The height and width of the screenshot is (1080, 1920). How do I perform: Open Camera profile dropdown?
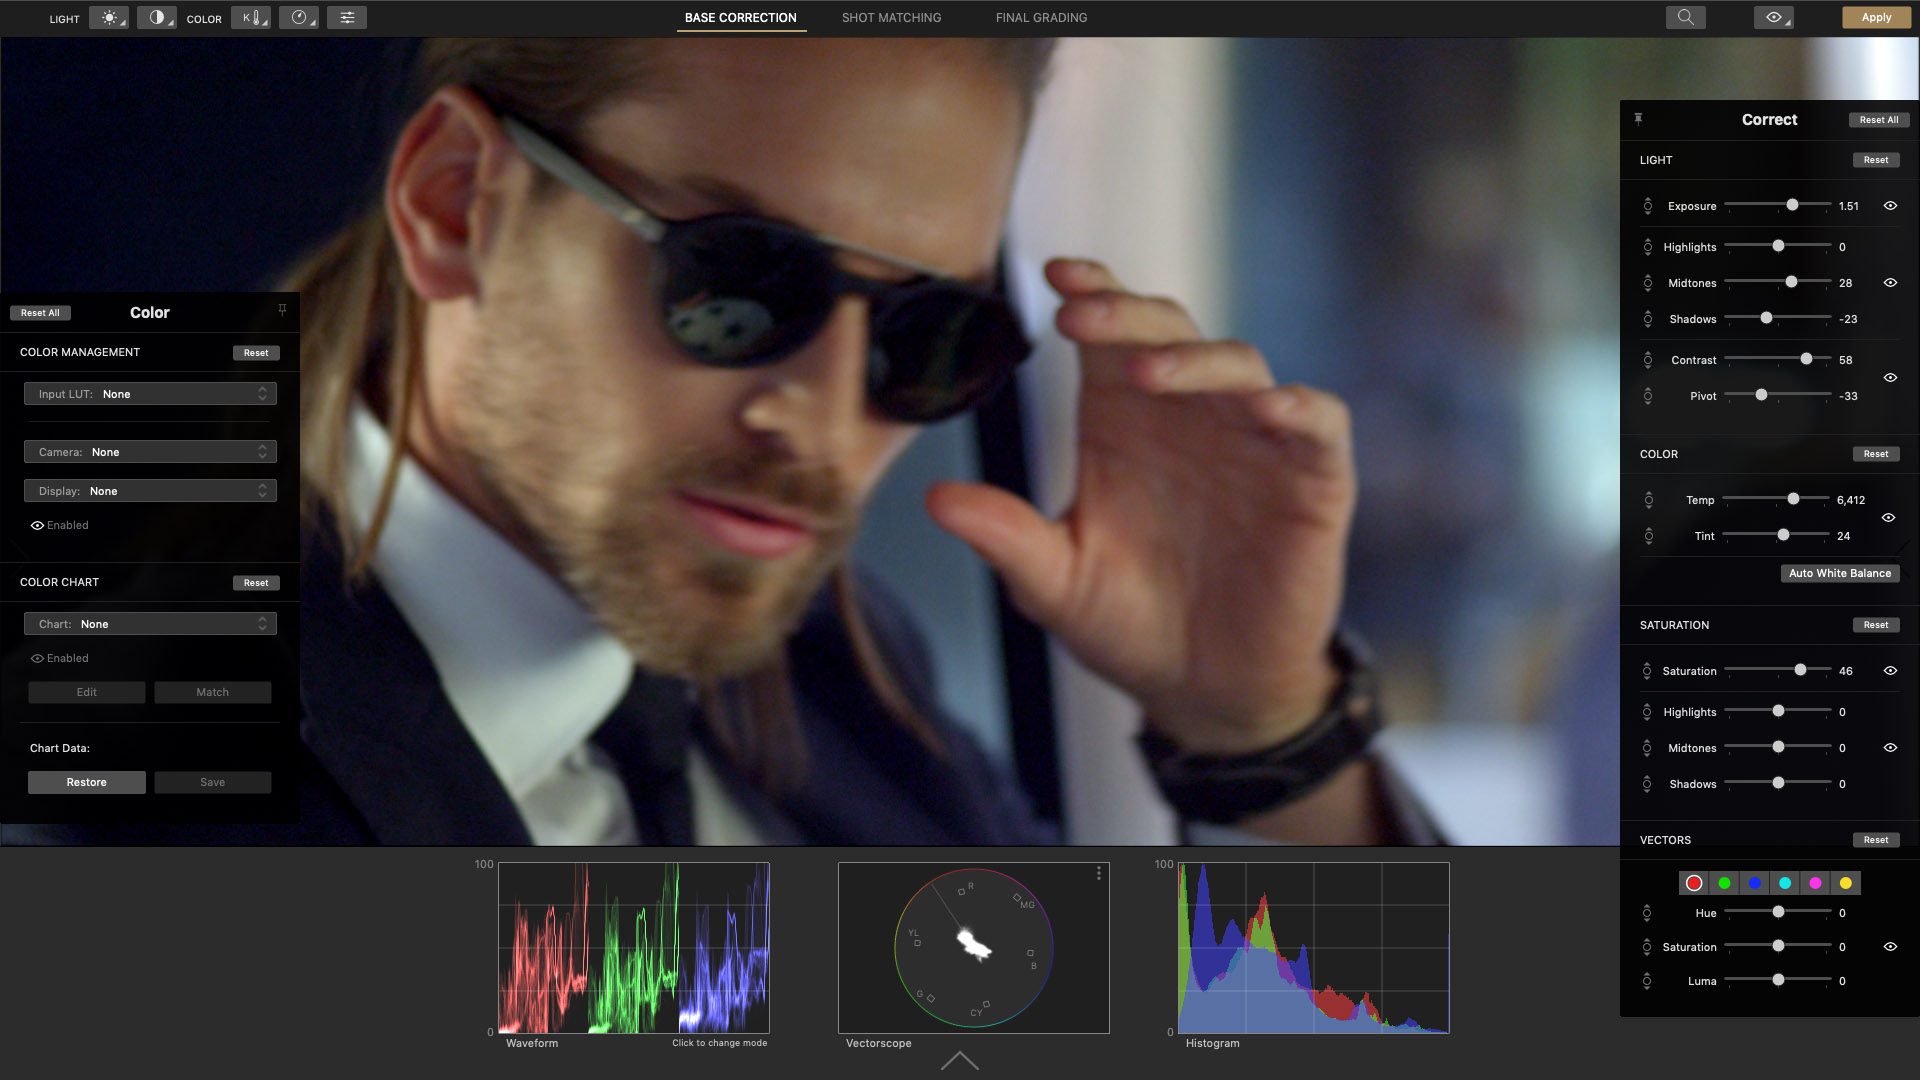pos(149,451)
